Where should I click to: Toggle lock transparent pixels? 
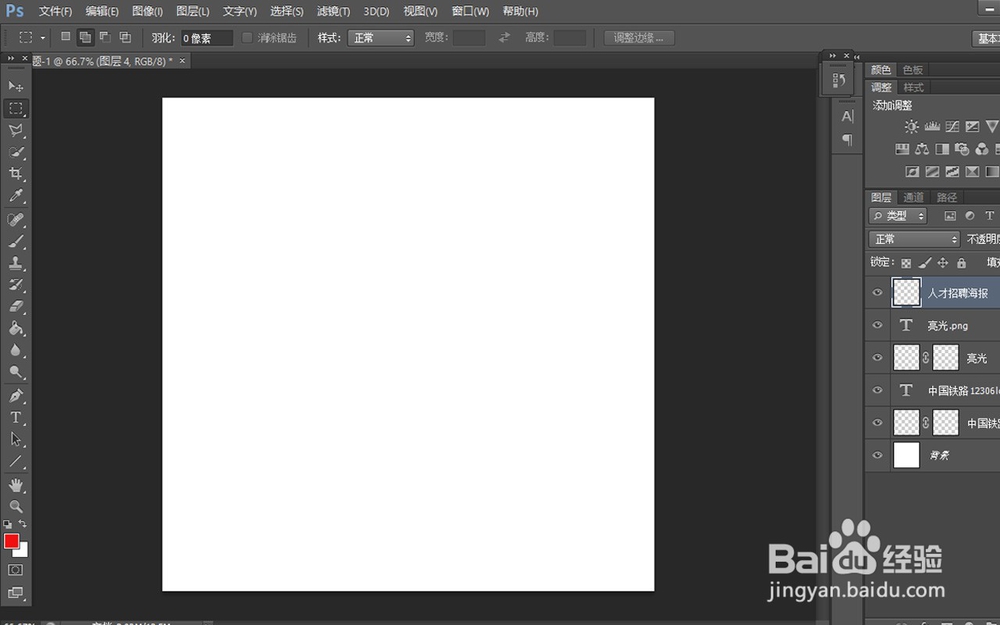[906, 263]
